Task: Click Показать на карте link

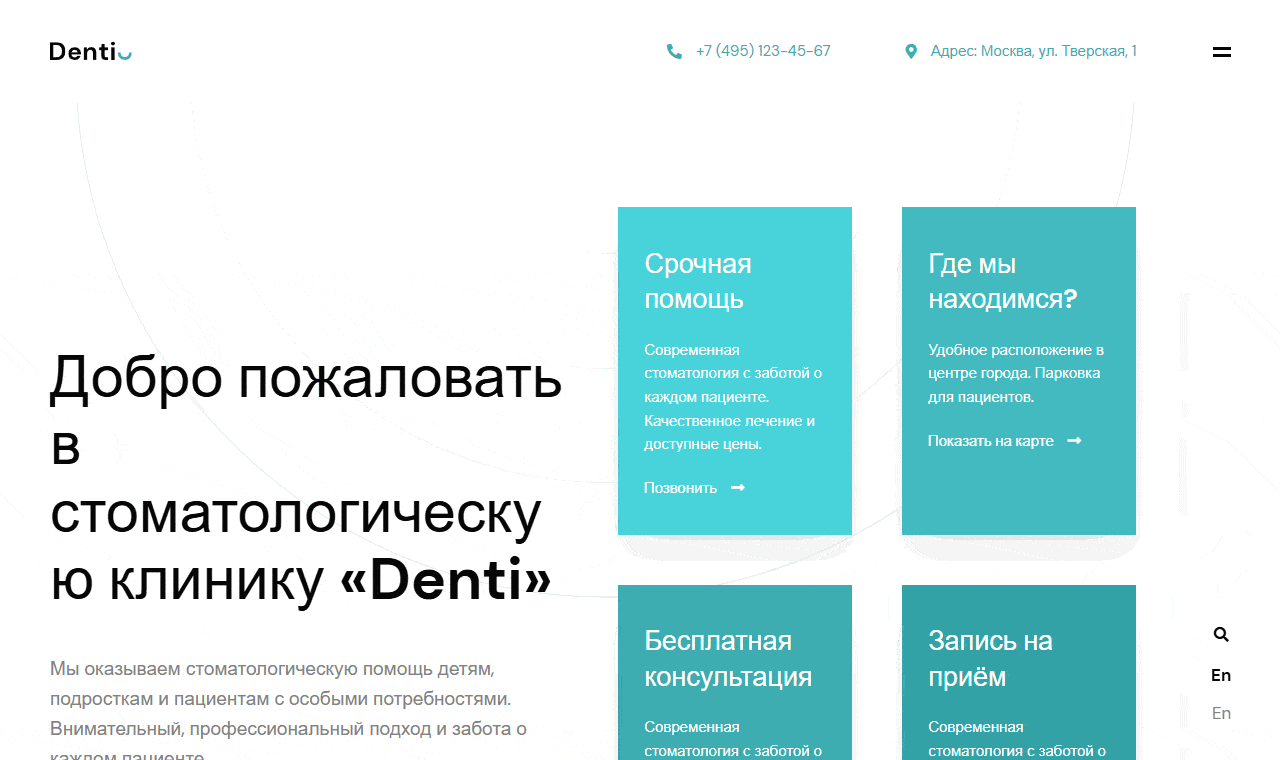Action: pyautogui.click(x=991, y=441)
